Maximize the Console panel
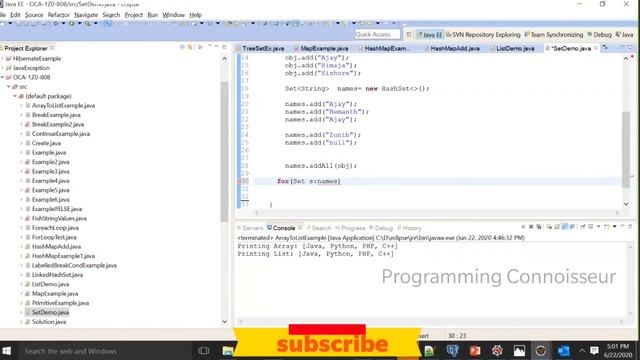This screenshot has height=360, width=640. click(630, 226)
